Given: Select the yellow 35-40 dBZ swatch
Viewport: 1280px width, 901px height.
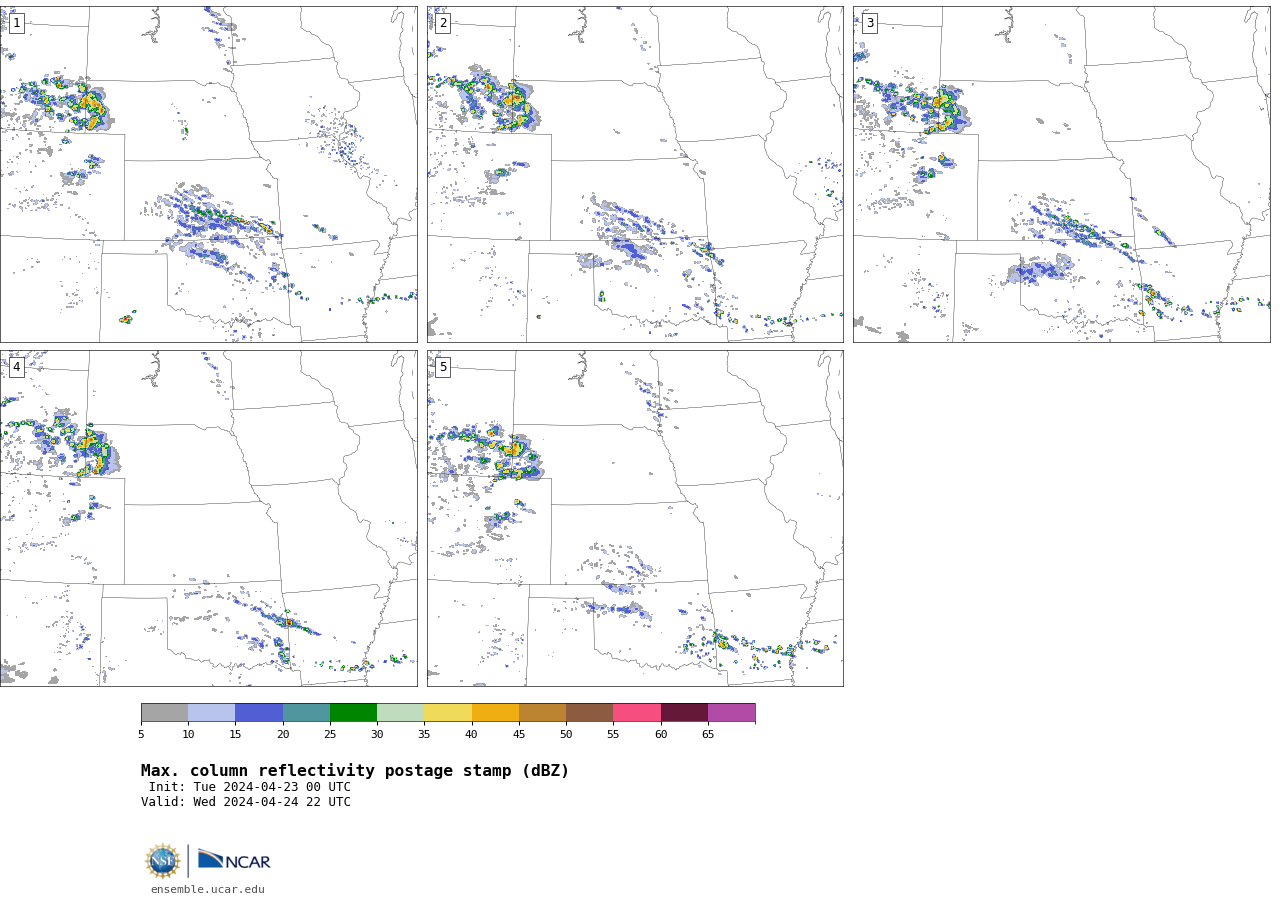Looking at the screenshot, I should pyautogui.click(x=448, y=712).
